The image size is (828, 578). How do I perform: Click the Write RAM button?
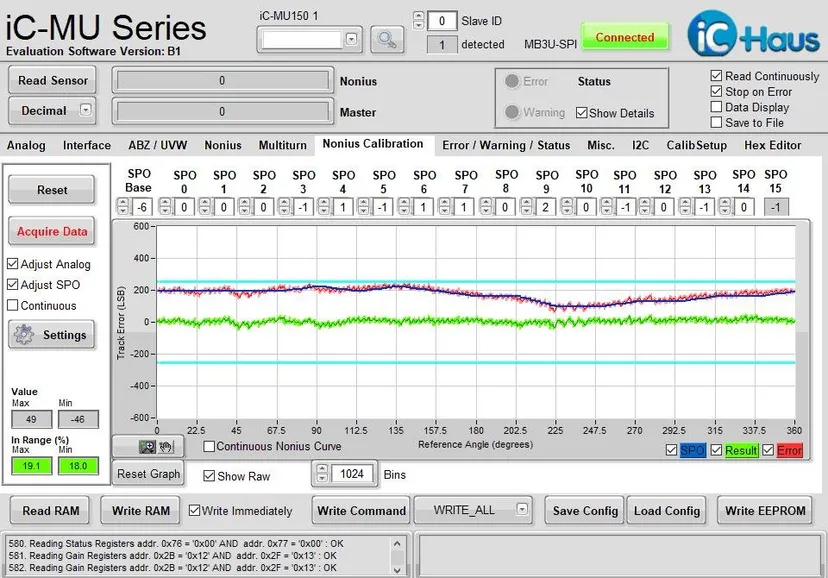140,510
